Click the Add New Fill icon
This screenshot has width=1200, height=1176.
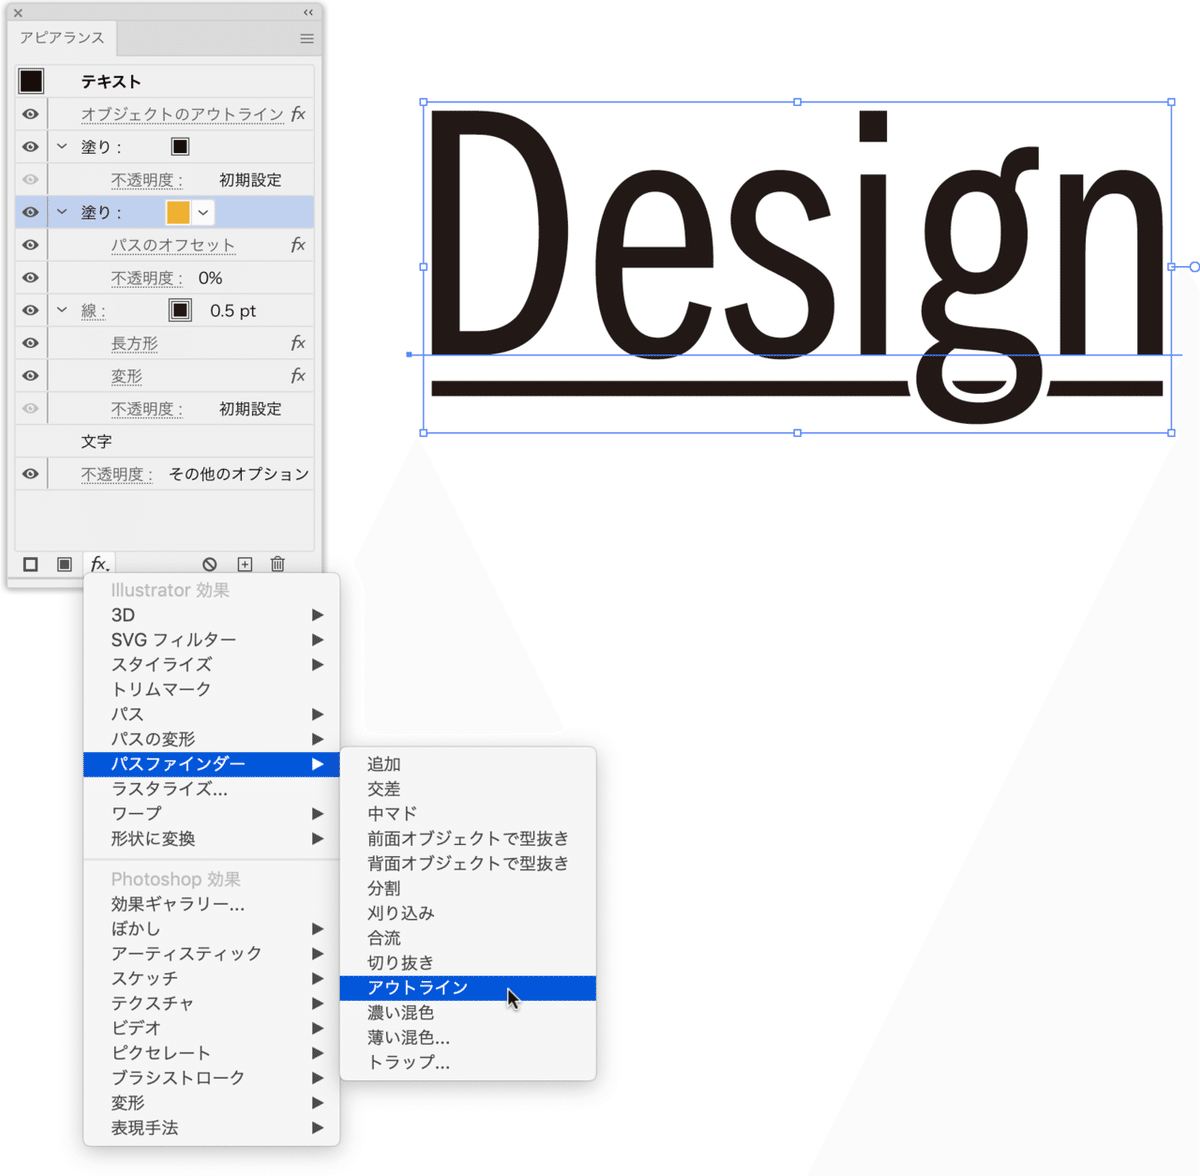click(64, 564)
